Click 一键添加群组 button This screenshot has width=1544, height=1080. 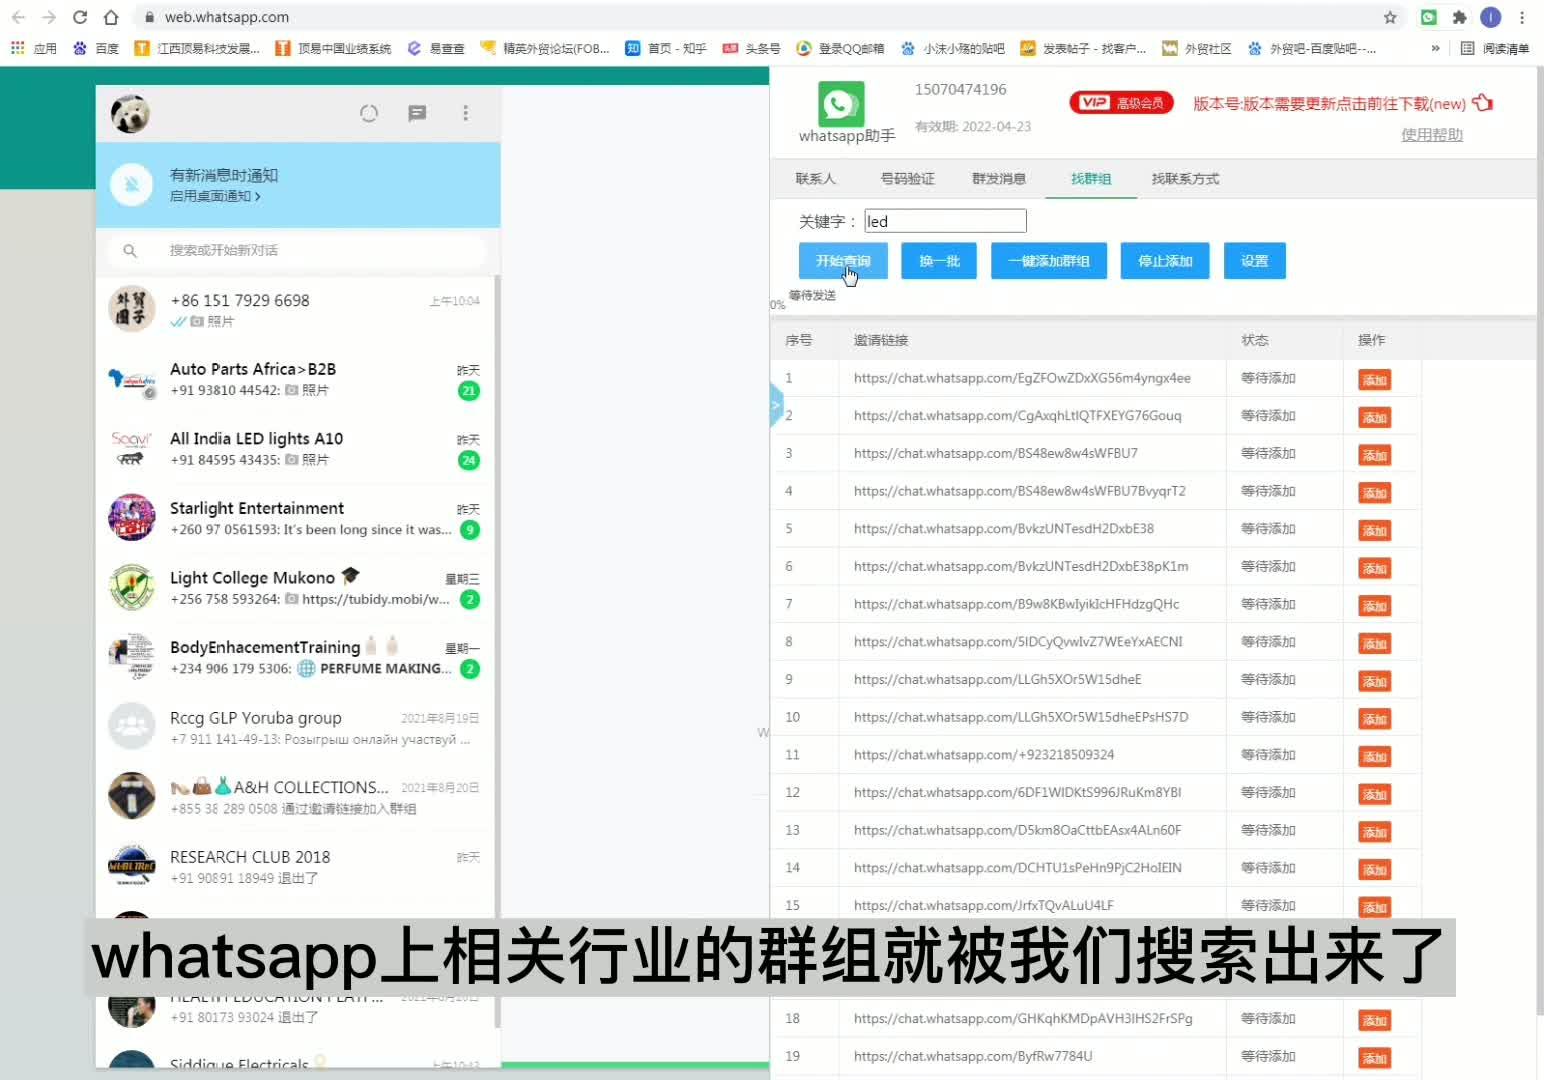click(1049, 261)
